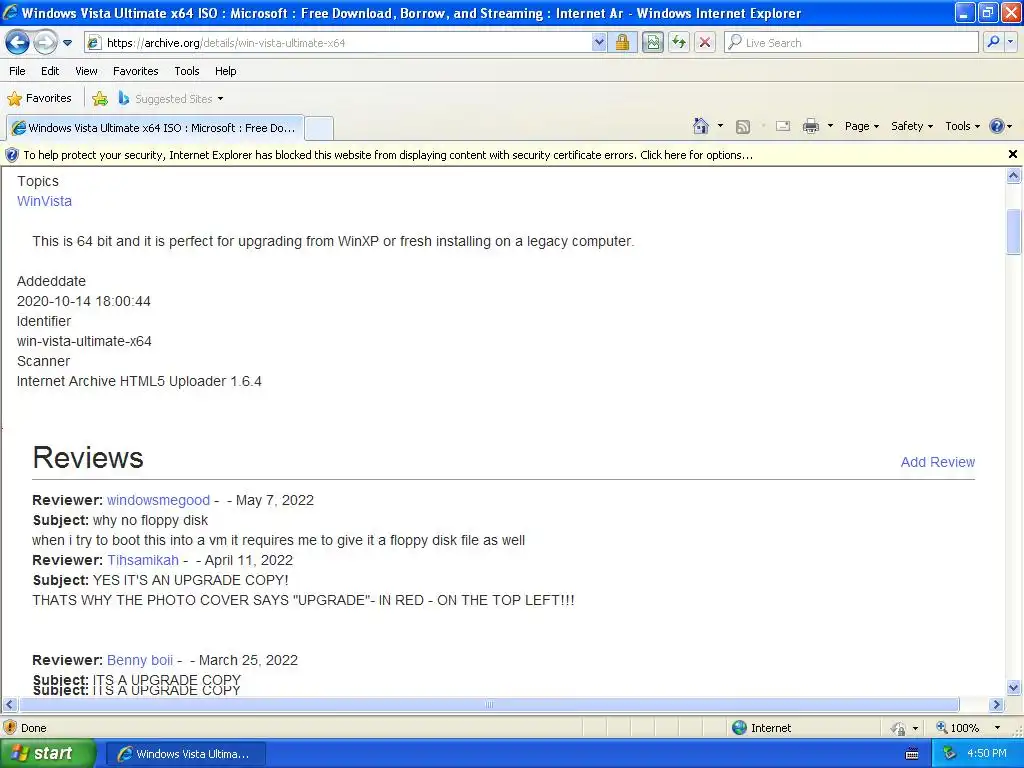
Task: Click the Read Mail icon
Action: tap(783, 127)
